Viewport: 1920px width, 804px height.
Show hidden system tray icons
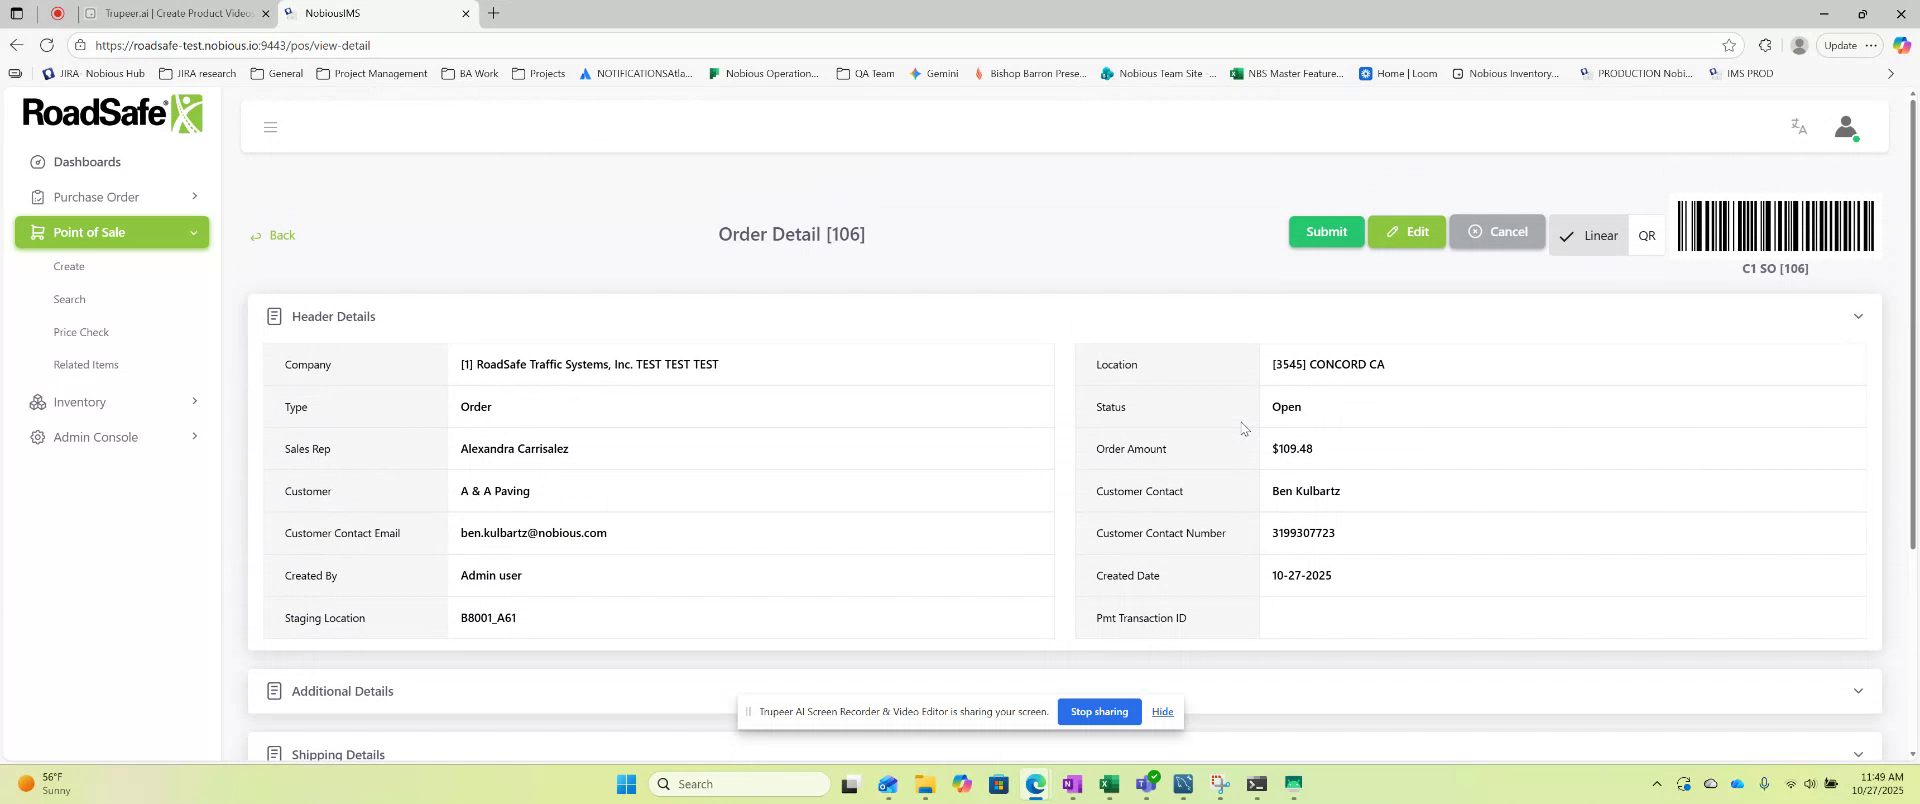click(1656, 784)
